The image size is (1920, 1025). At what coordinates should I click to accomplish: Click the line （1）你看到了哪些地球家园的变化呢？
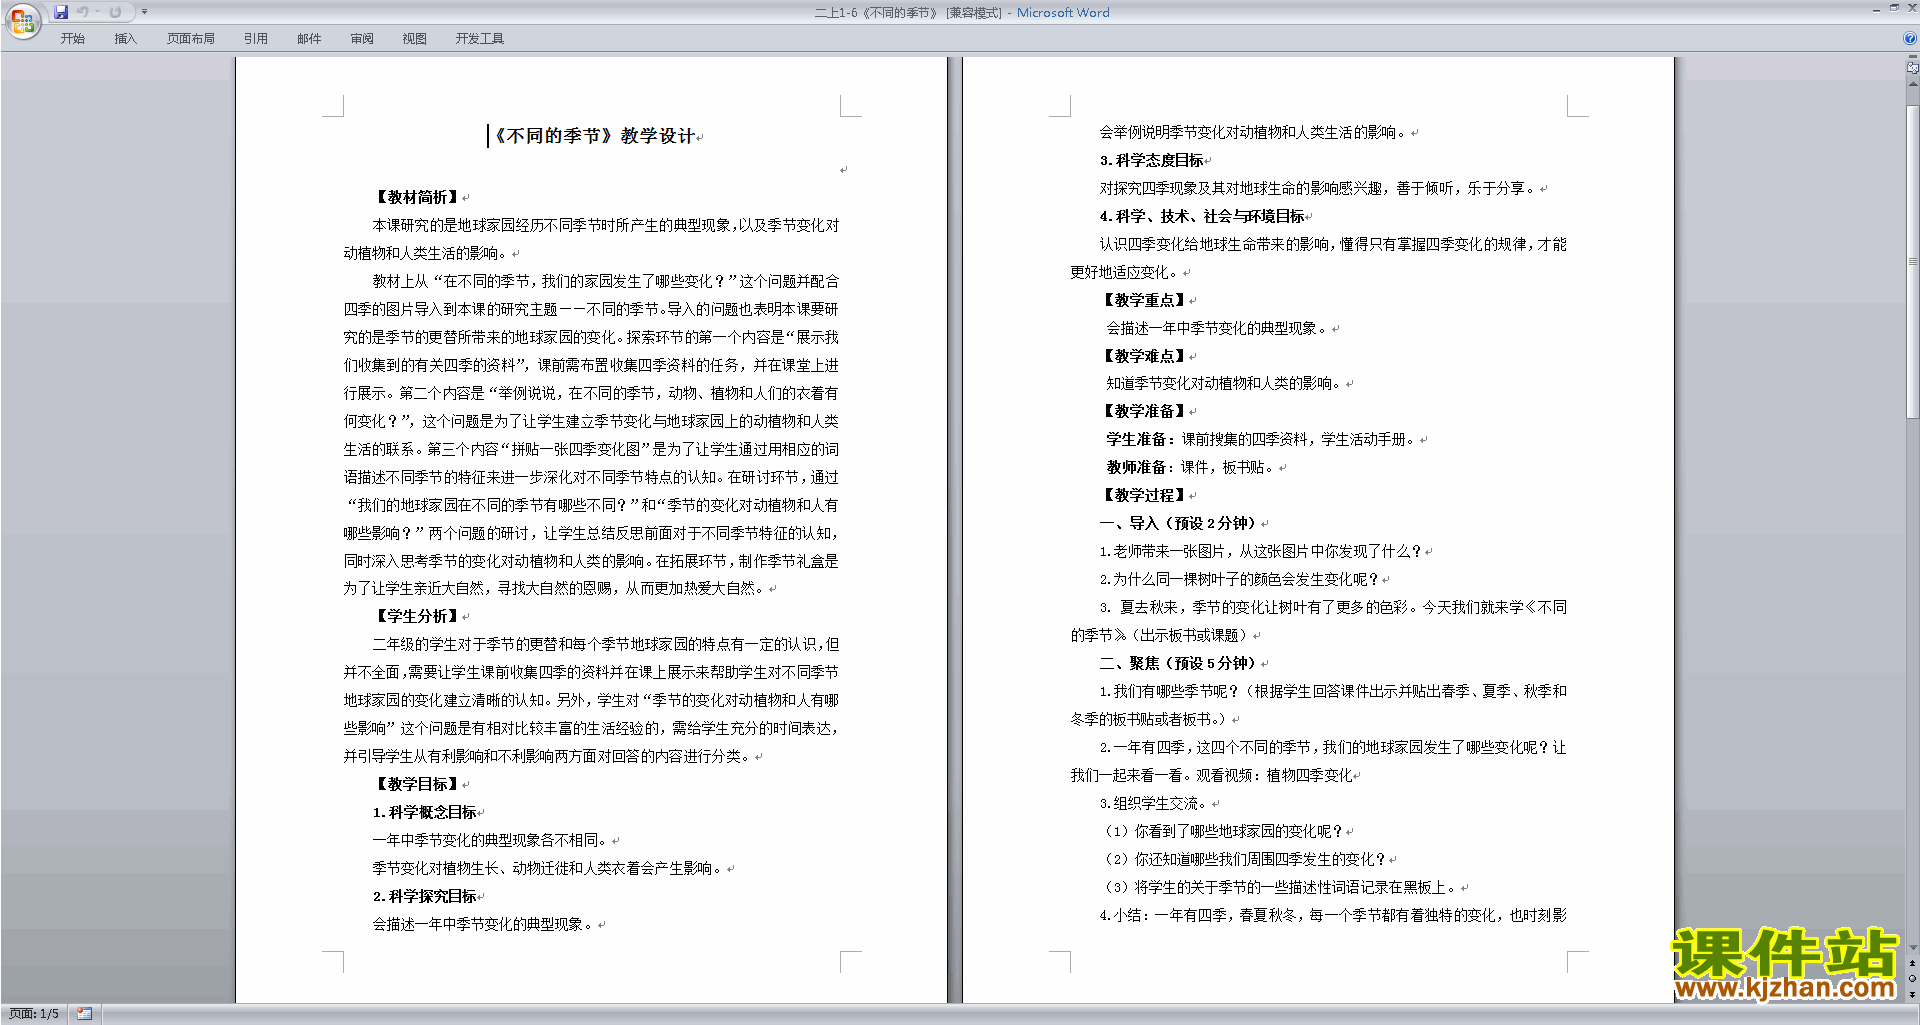pyautogui.click(x=1223, y=831)
